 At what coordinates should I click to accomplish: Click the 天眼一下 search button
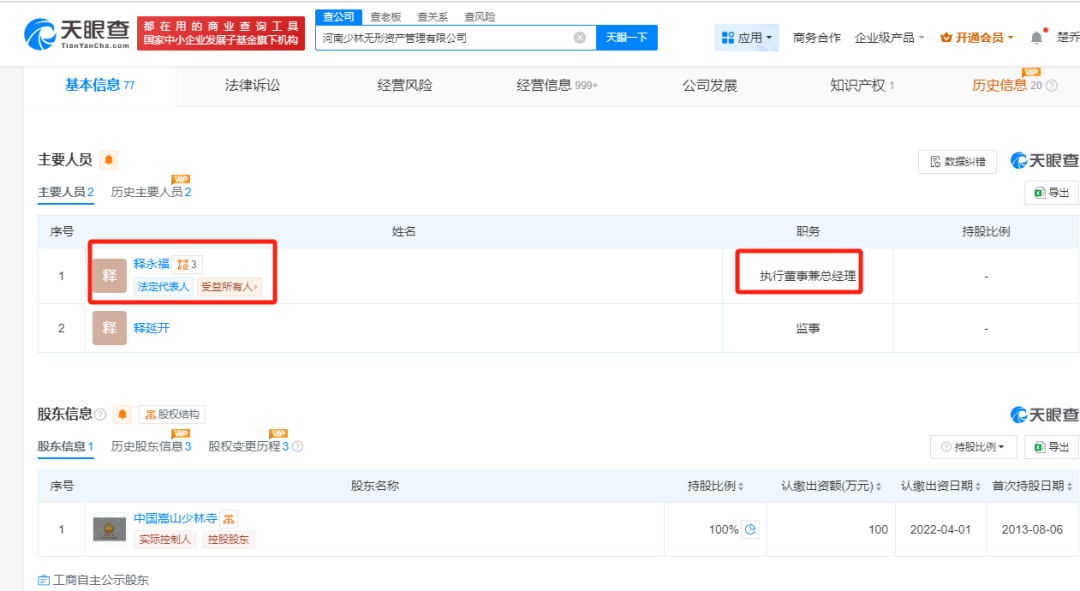tap(627, 37)
